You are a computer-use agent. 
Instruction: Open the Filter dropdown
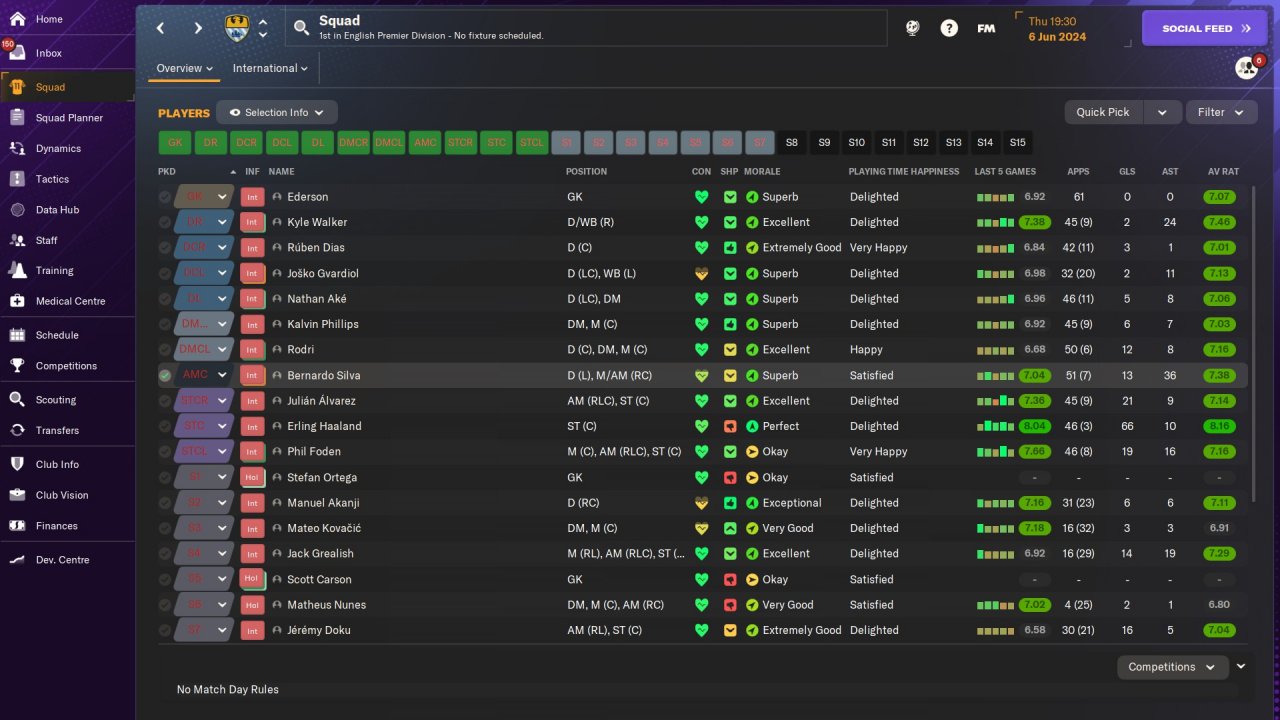[x=1221, y=113]
